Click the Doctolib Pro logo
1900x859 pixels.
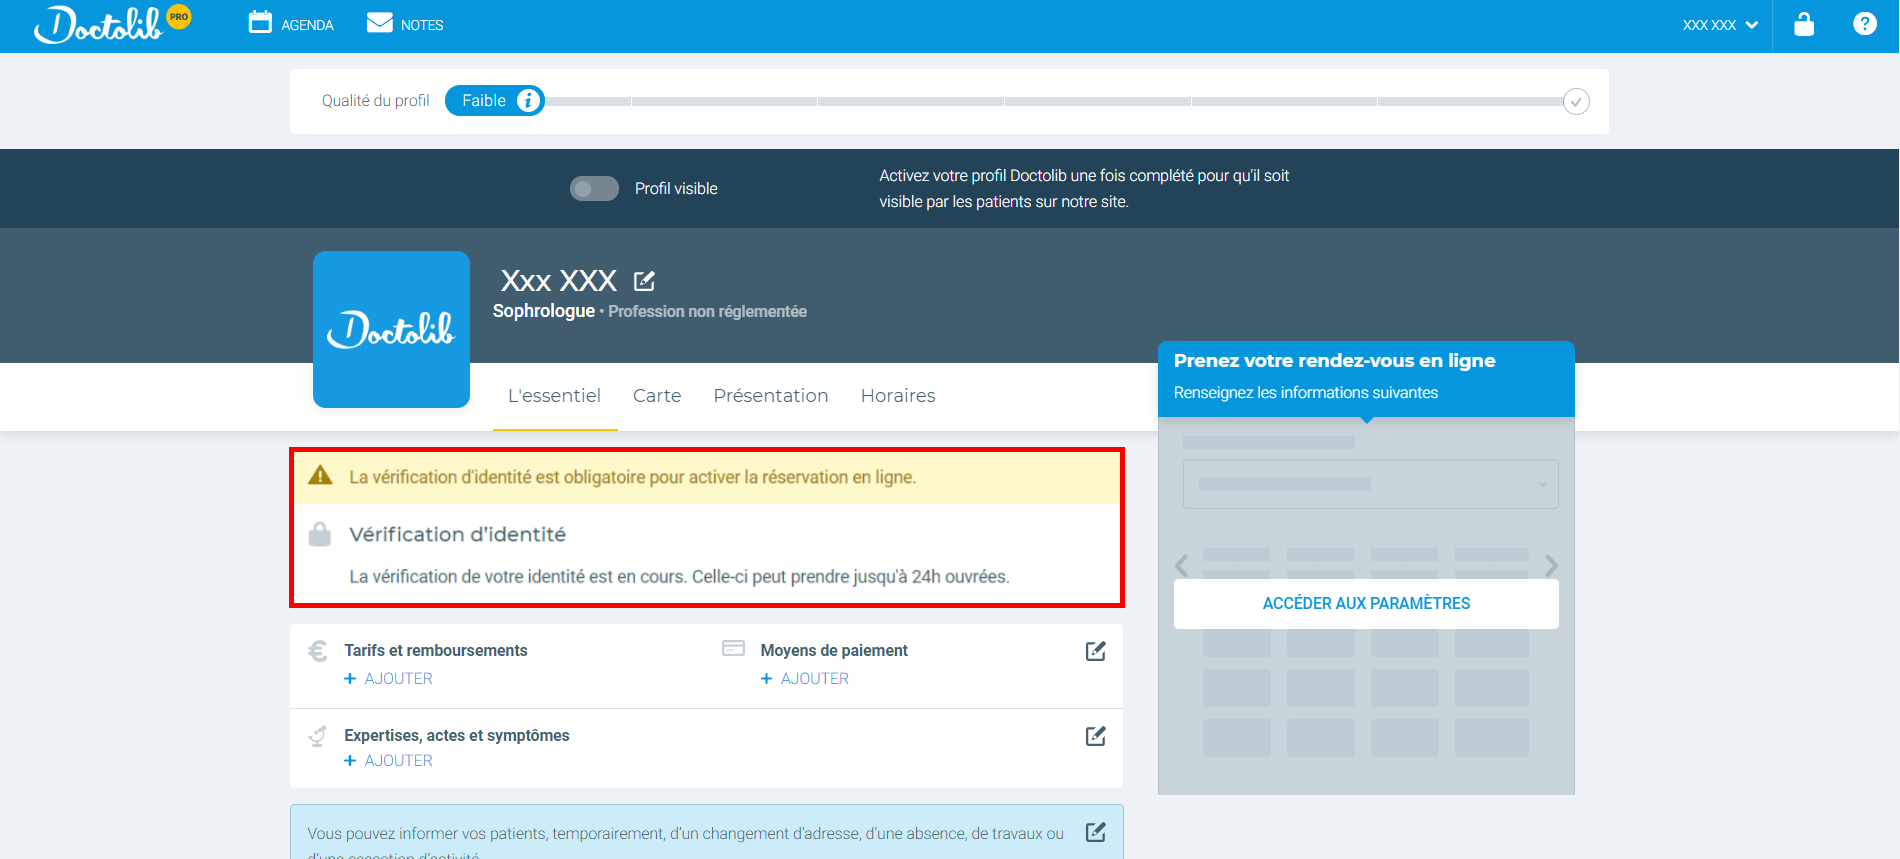[112, 25]
